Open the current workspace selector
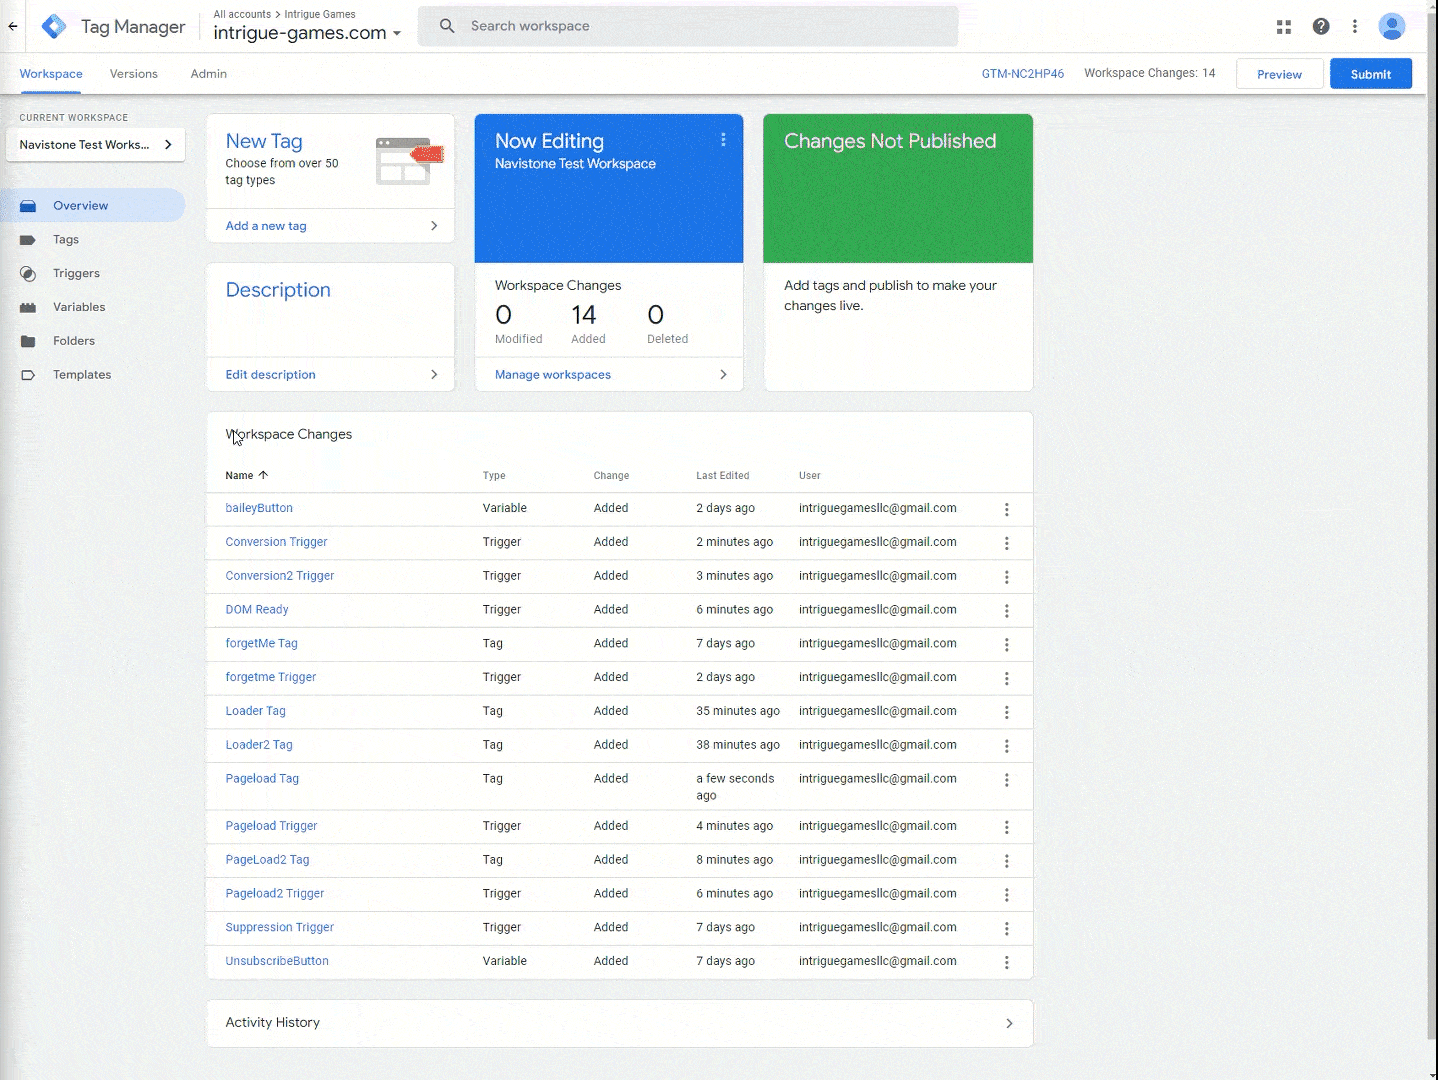This screenshot has height=1080, width=1438. pos(95,145)
